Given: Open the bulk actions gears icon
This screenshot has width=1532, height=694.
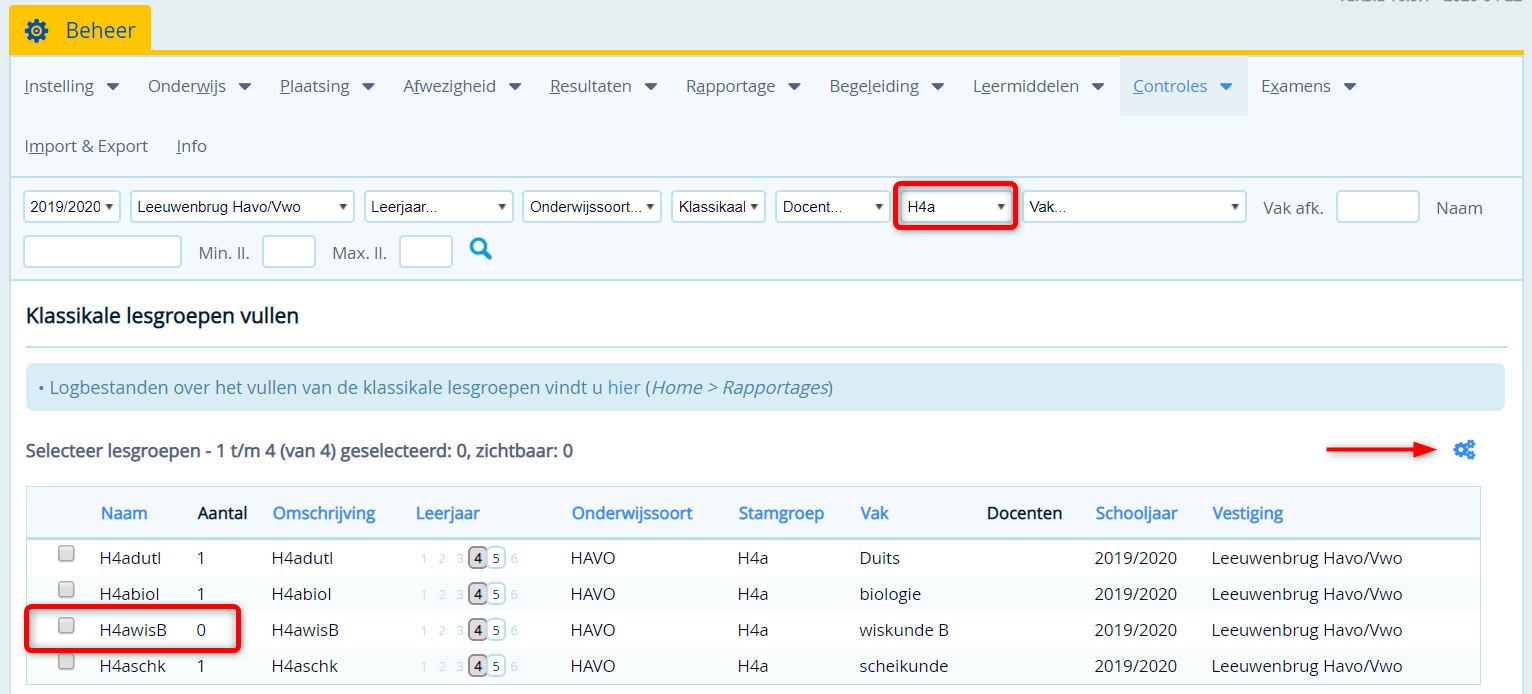Looking at the screenshot, I should click(x=1464, y=450).
